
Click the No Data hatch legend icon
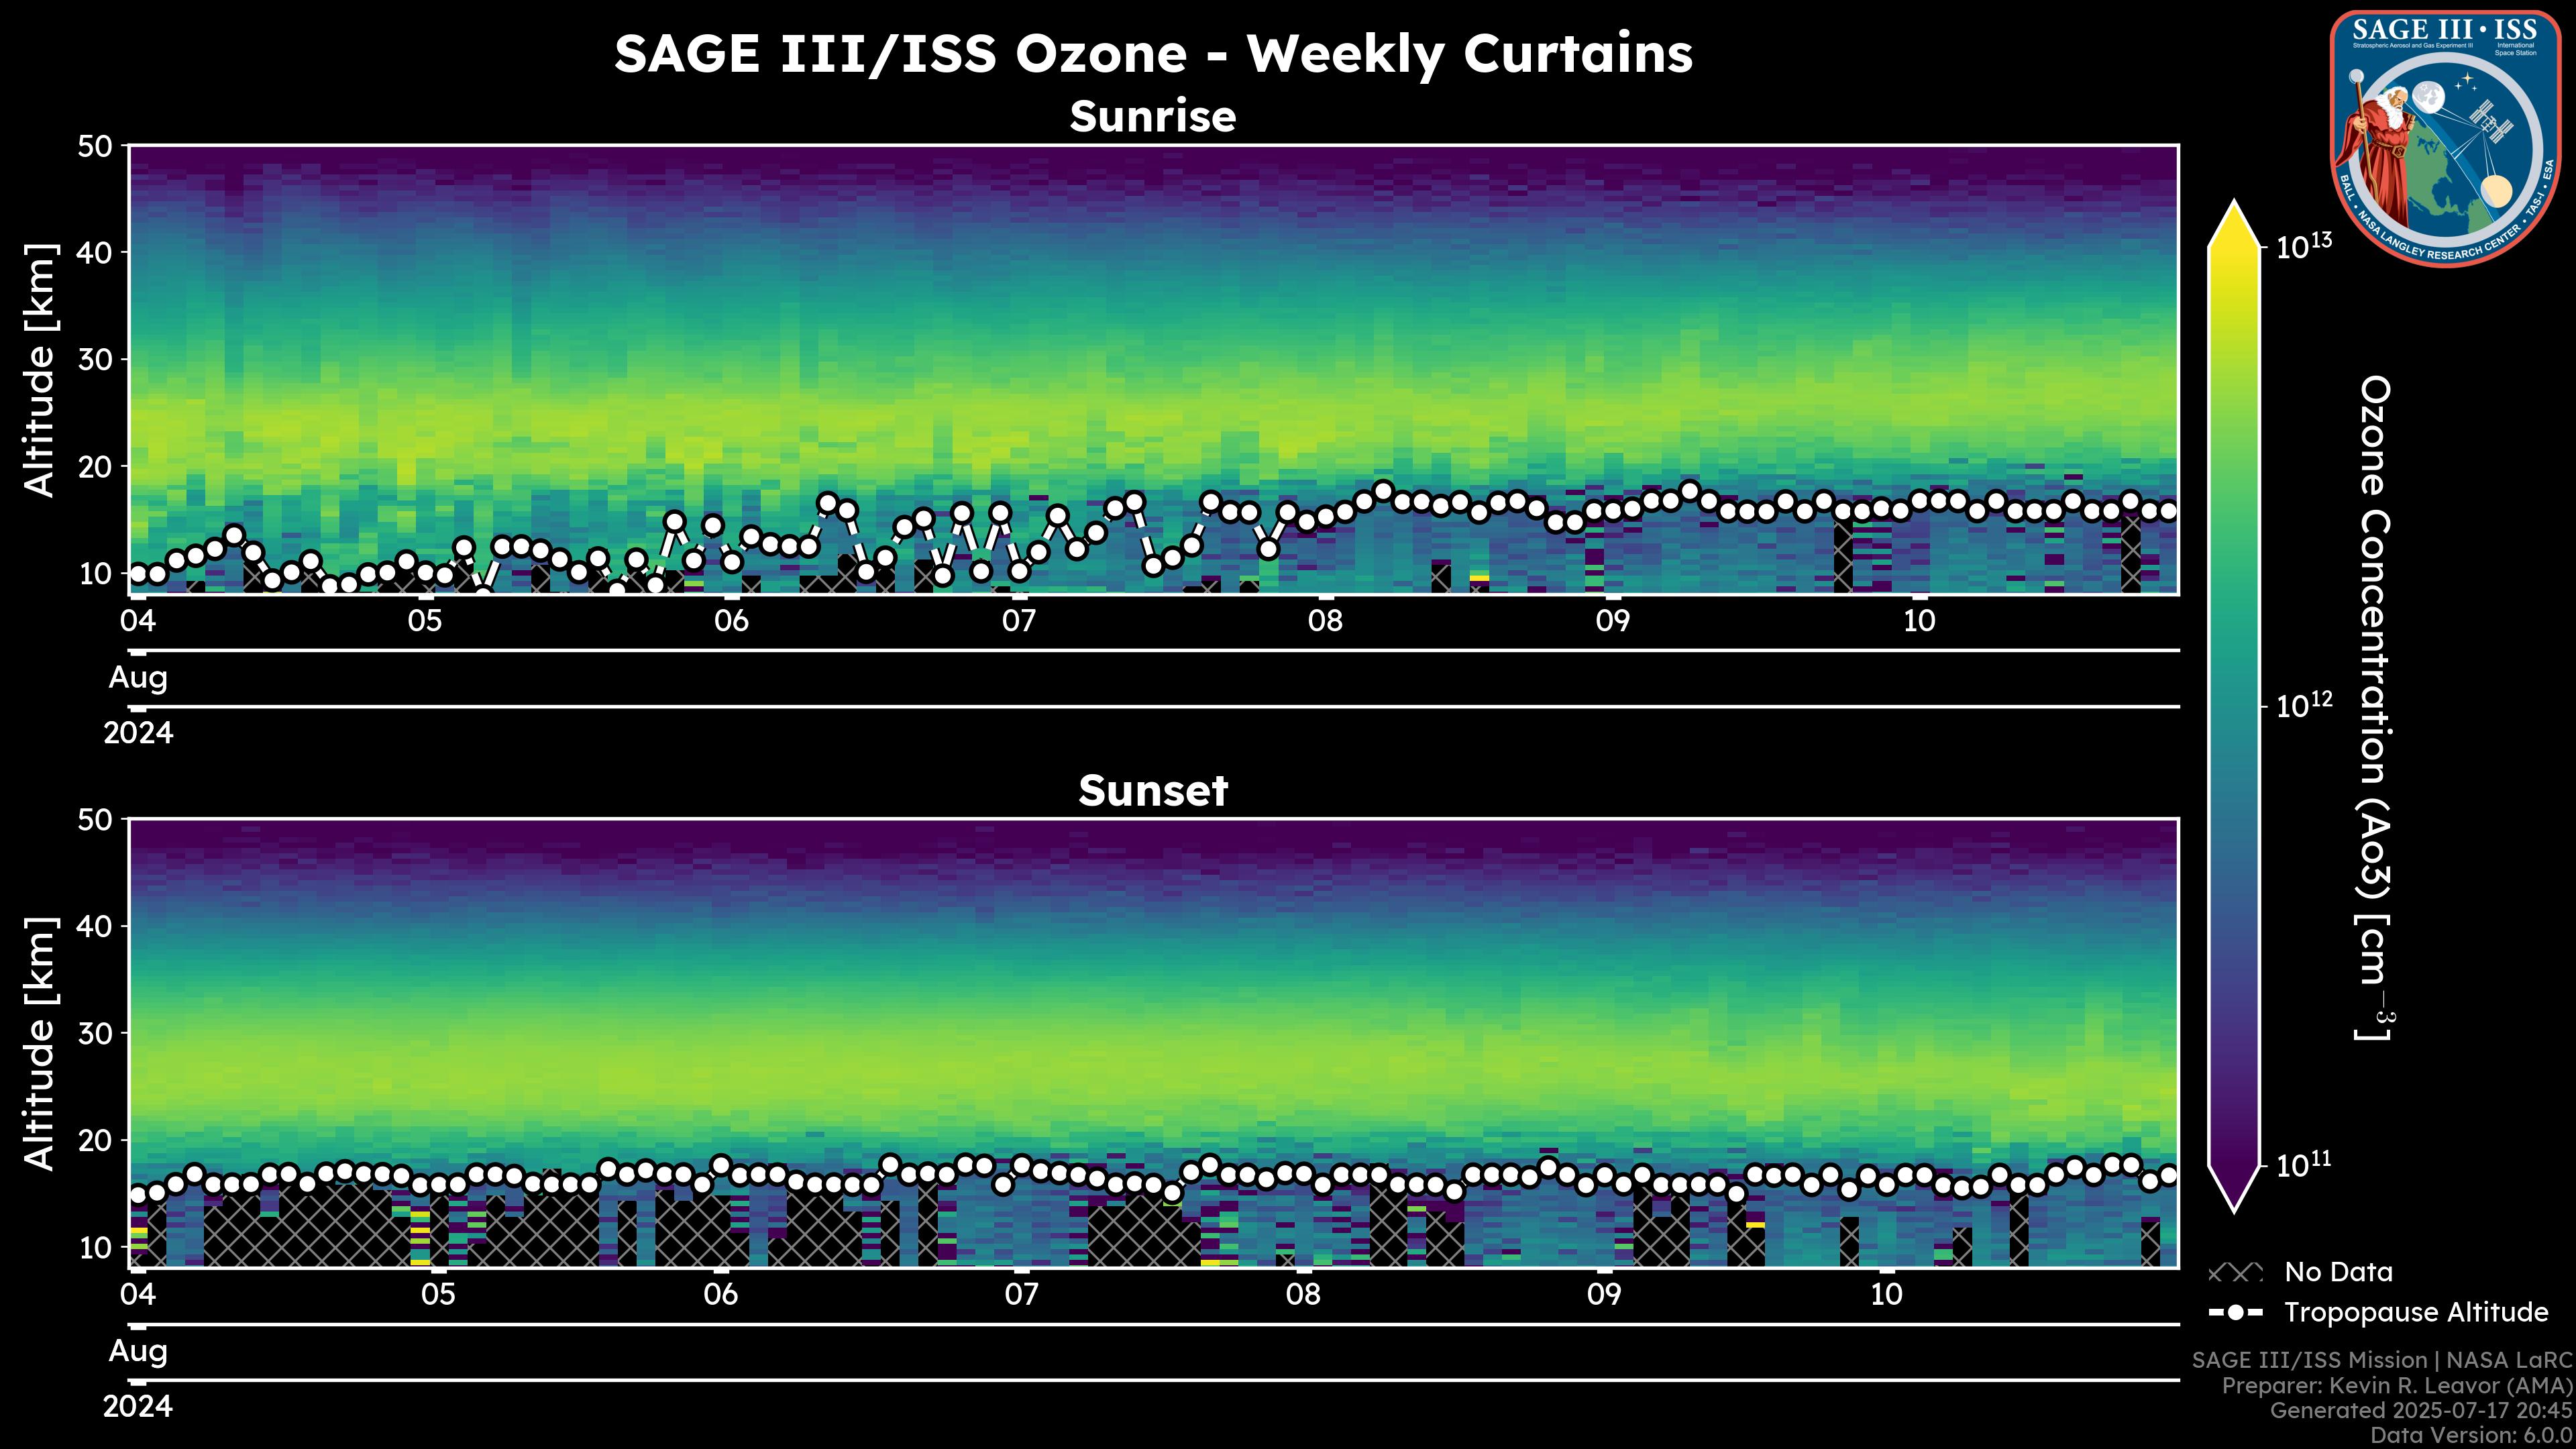click(x=2235, y=1273)
